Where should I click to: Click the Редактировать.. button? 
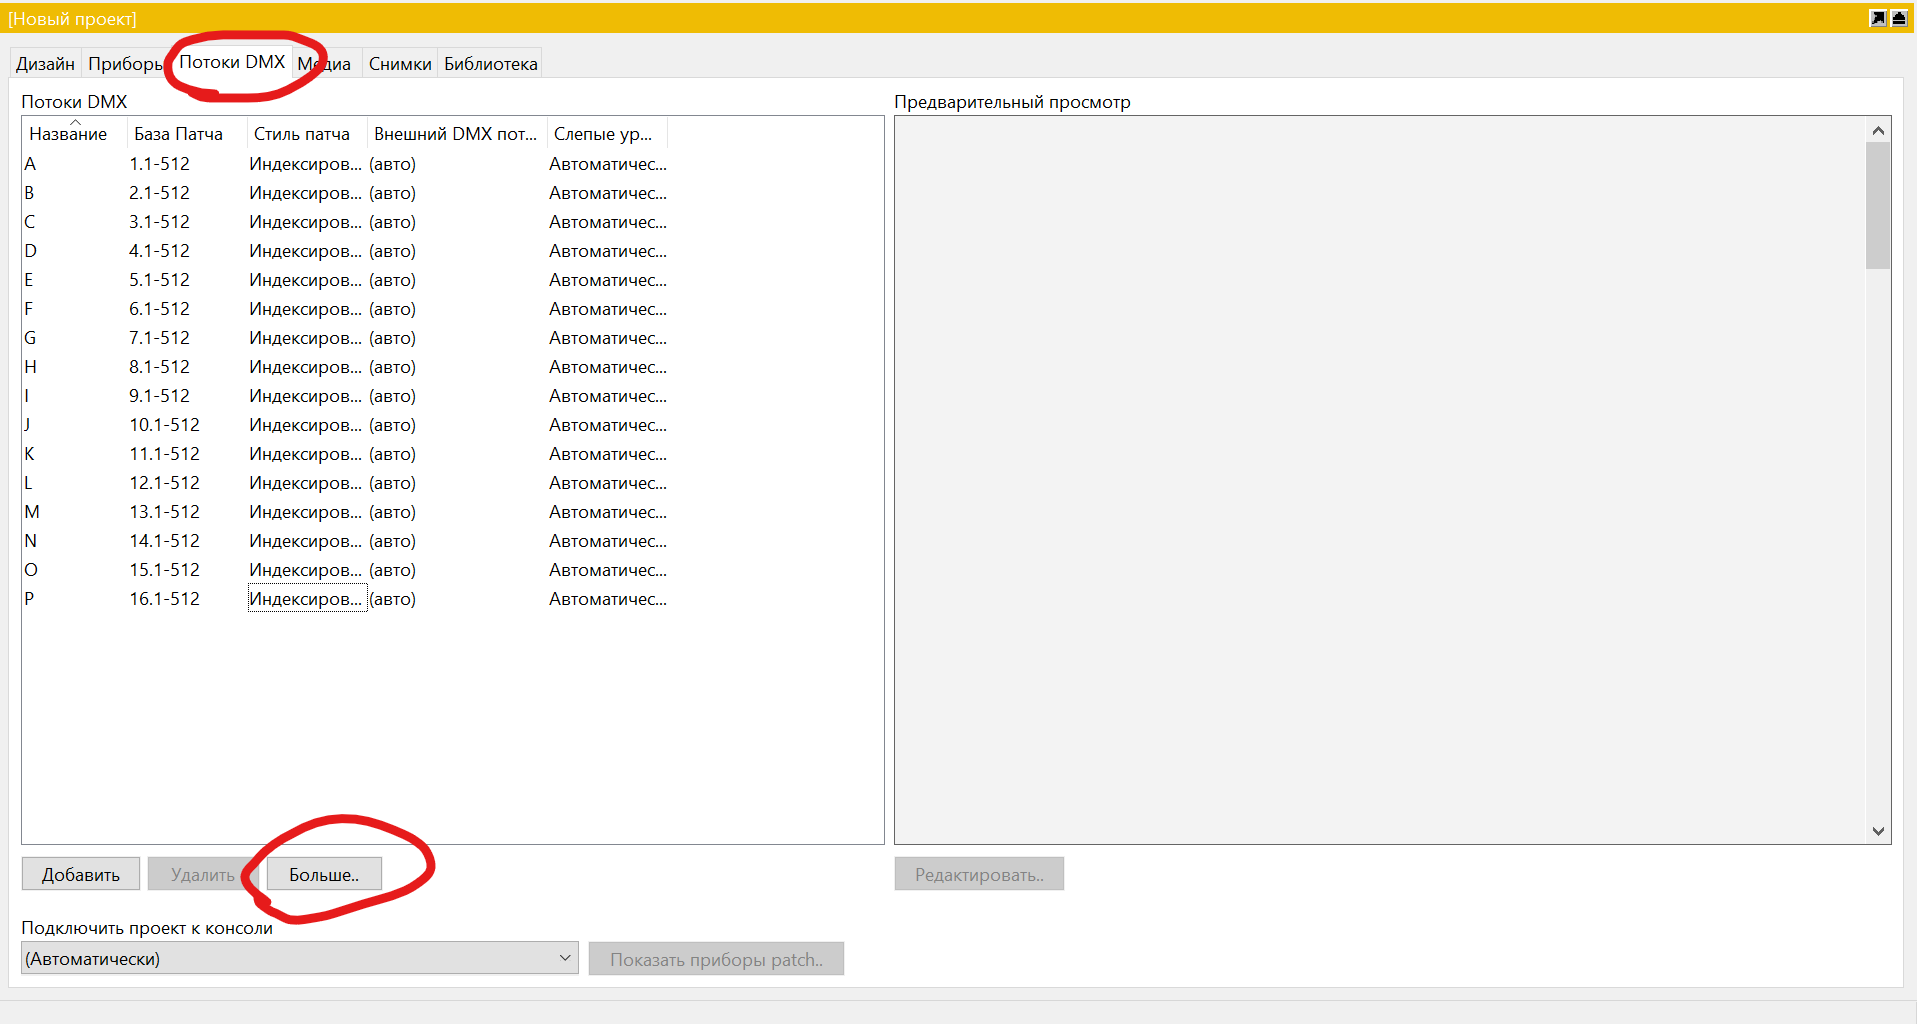click(979, 875)
